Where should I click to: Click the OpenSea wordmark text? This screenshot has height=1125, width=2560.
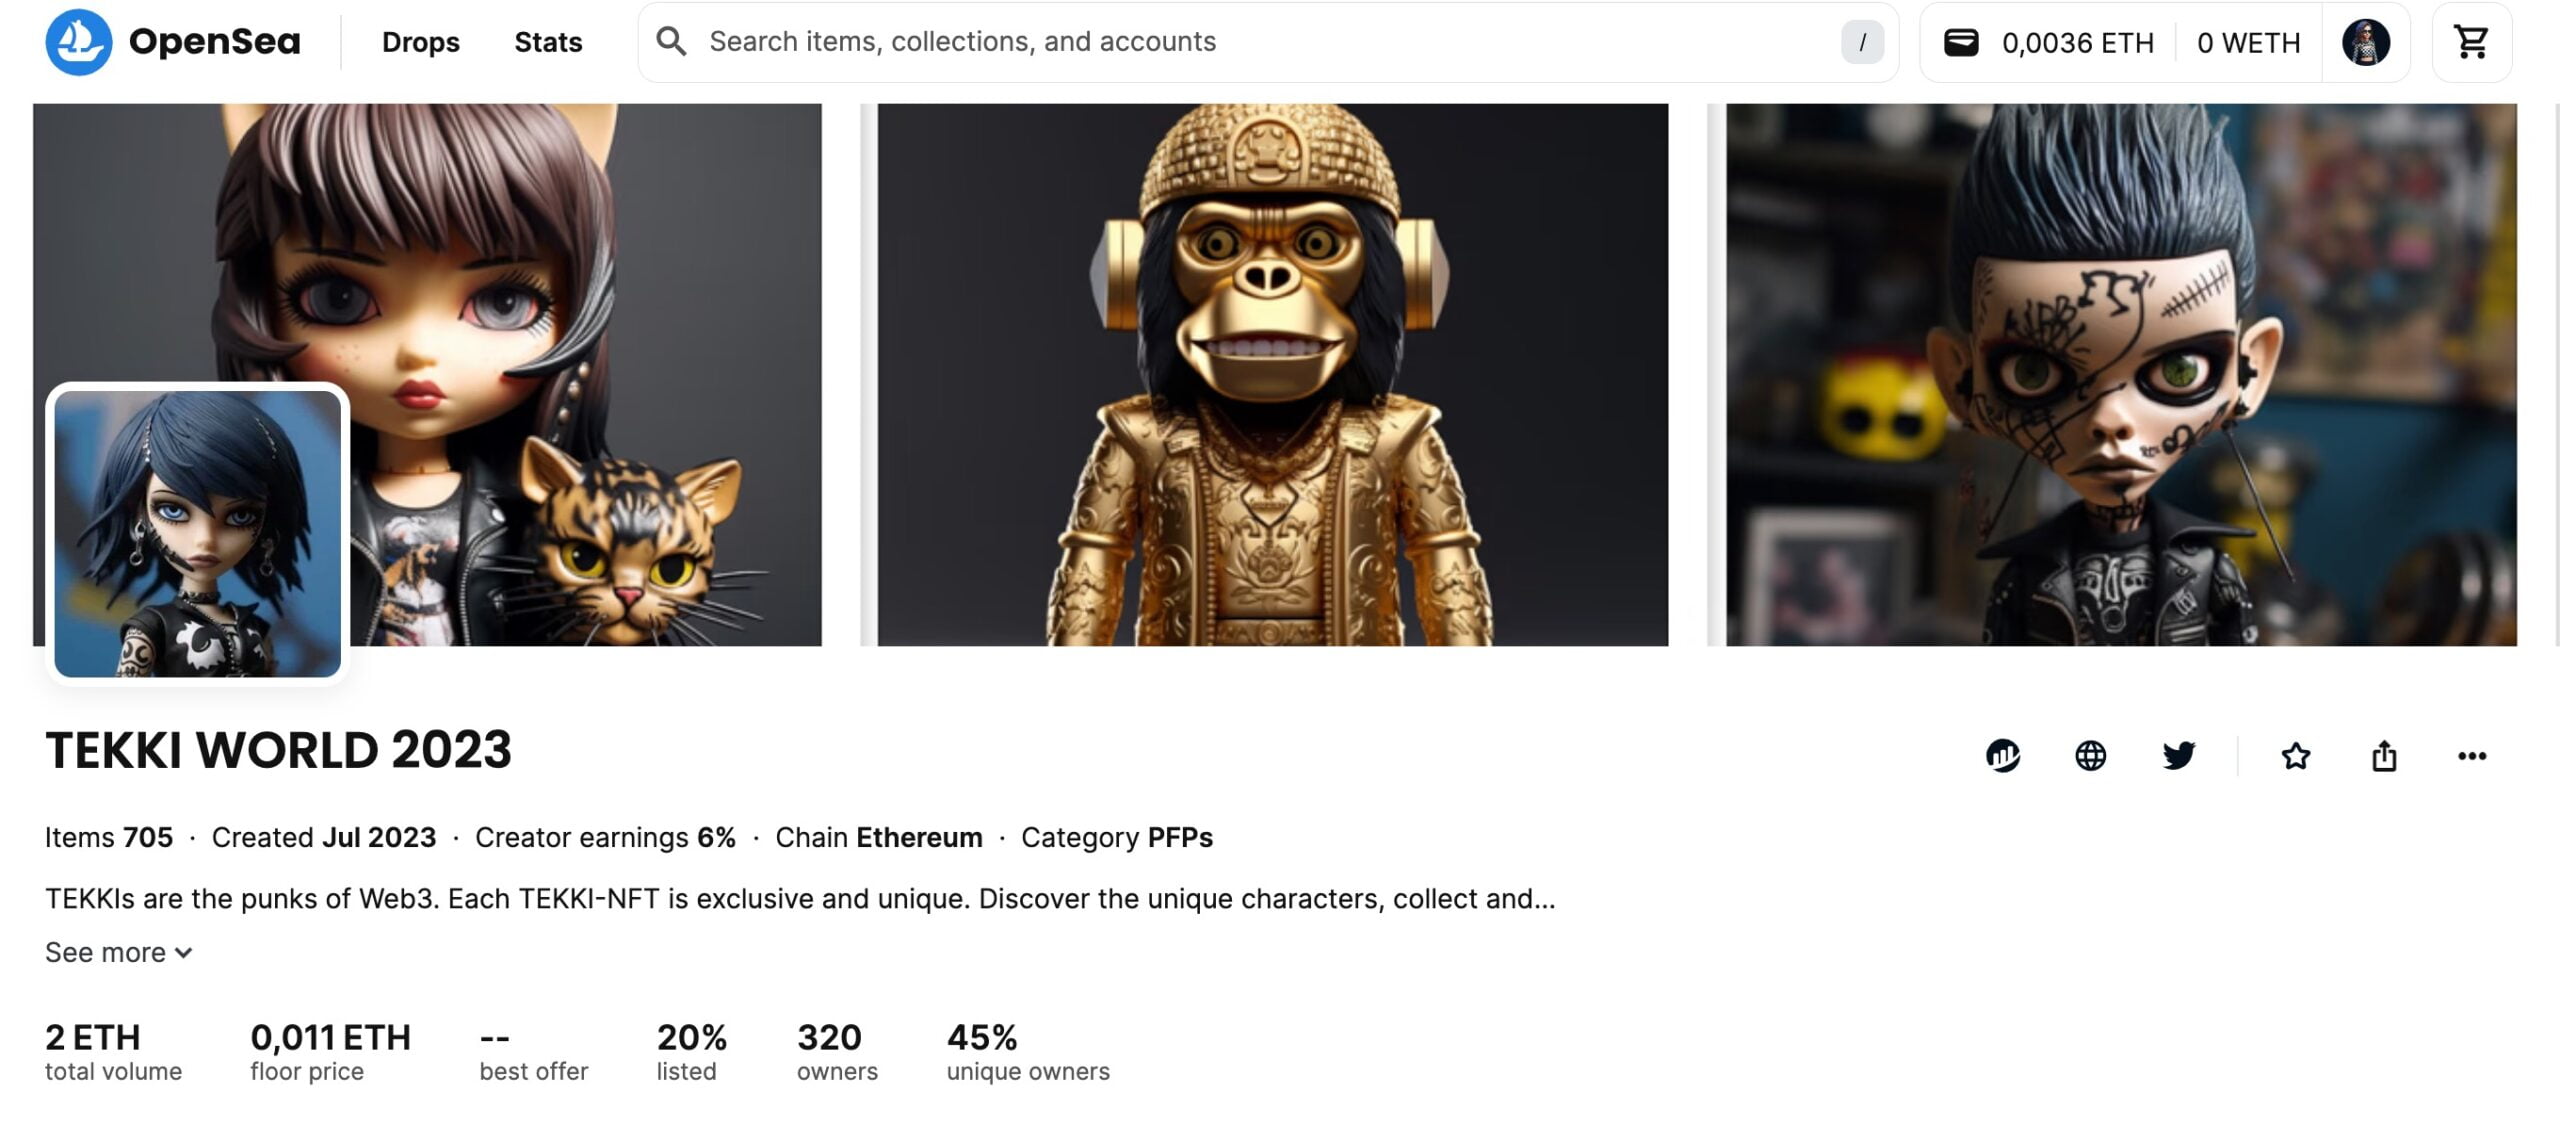pos(214,42)
